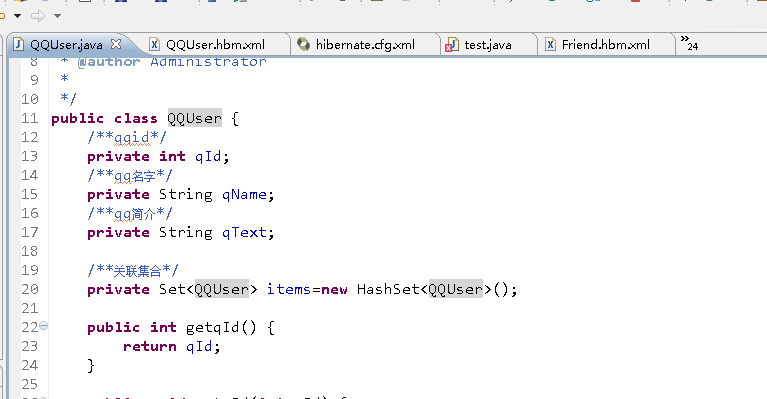Viewport: 767px width, 399px height.
Task: Click the qName field on line 15
Action: tap(244, 195)
